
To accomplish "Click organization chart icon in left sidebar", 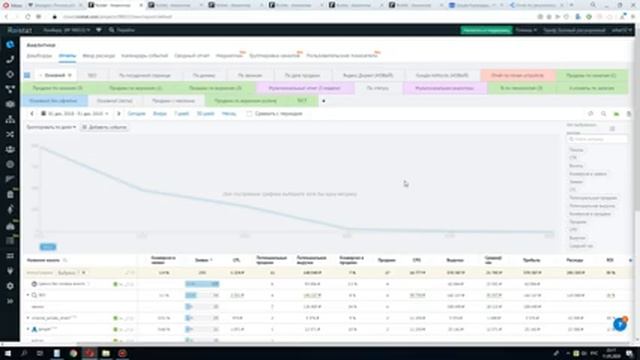I will tap(10, 119).
